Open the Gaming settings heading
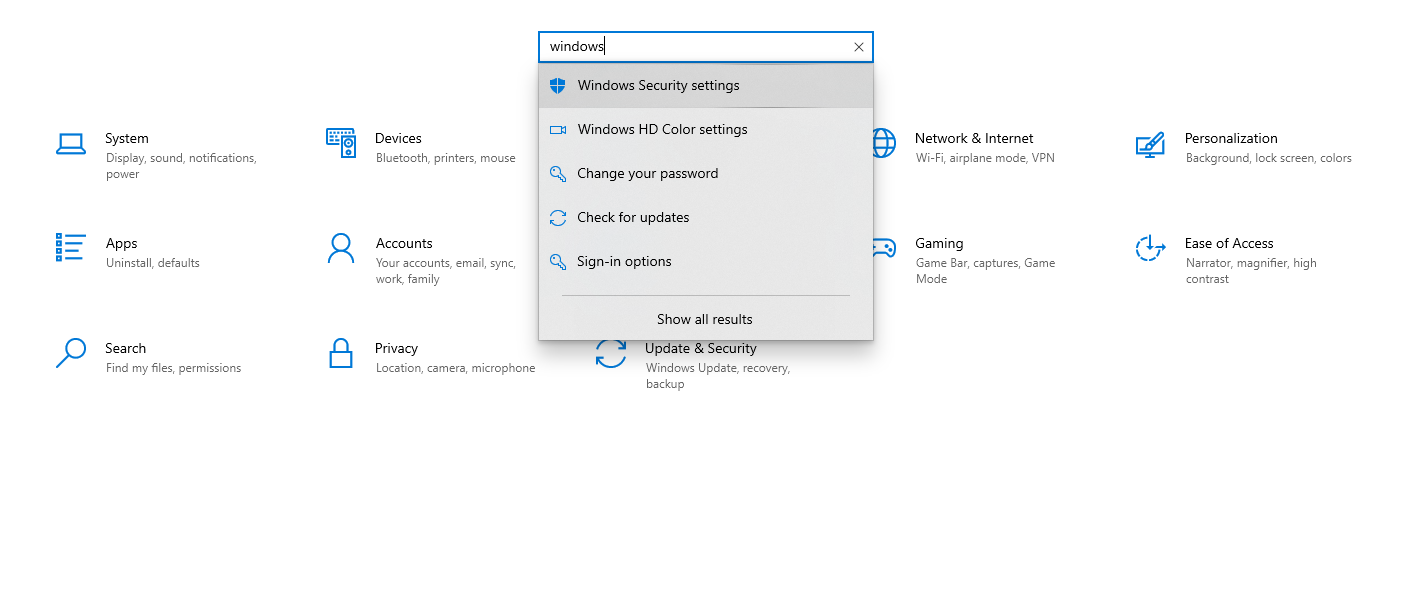 (939, 244)
